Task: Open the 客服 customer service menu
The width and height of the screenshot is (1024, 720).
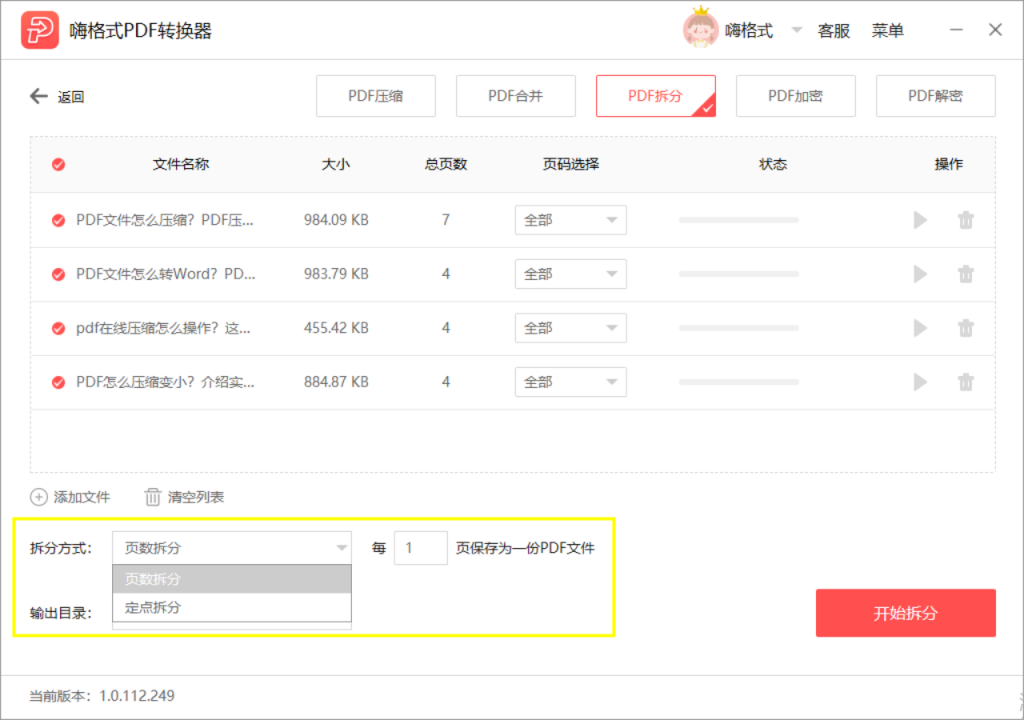Action: pos(834,31)
